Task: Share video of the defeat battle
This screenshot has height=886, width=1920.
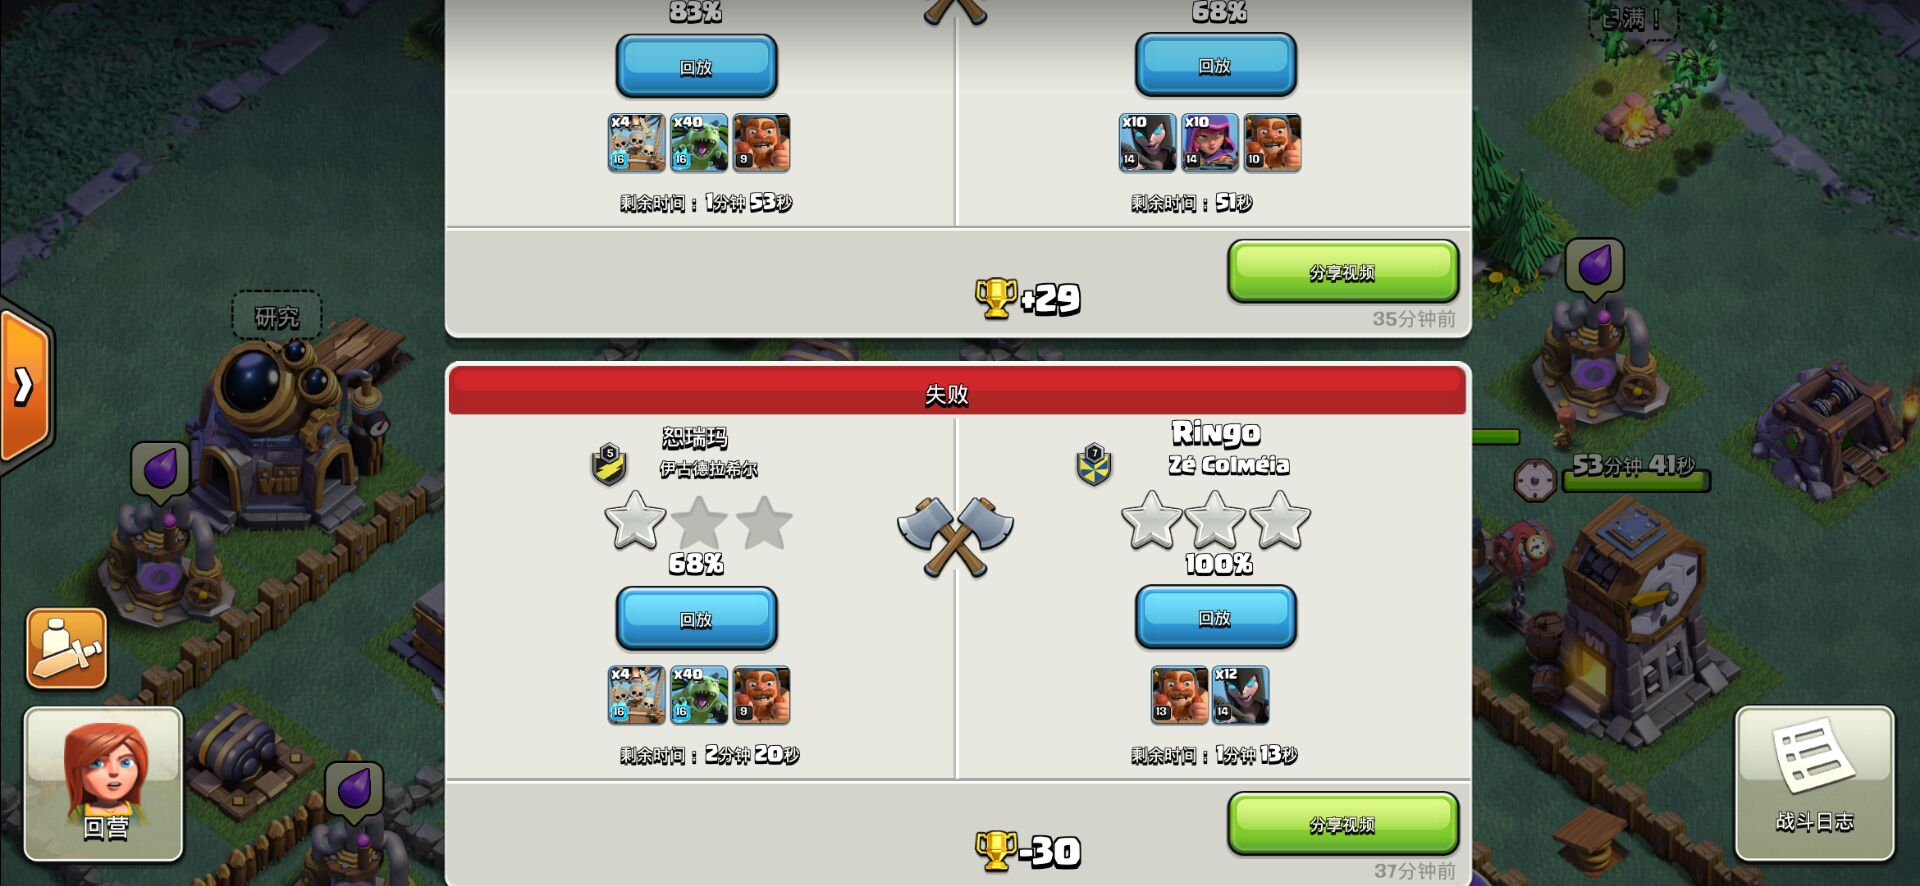Action: [1343, 824]
